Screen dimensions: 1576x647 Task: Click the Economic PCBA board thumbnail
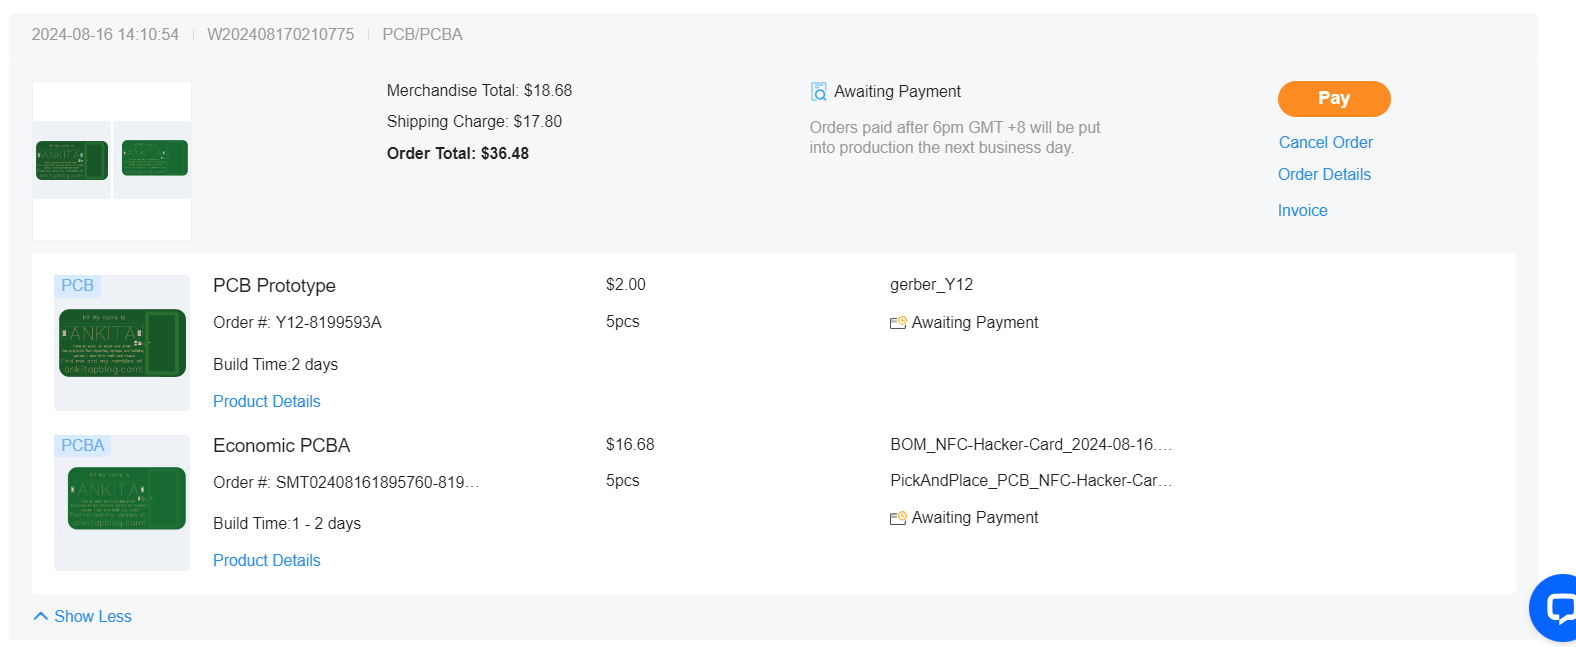click(126, 498)
